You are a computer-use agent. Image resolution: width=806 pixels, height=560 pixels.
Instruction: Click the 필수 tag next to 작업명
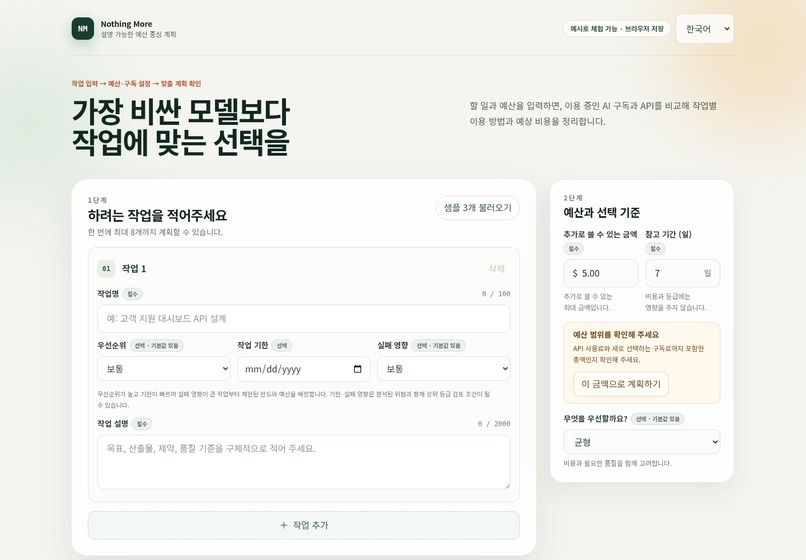pyautogui.click(x=133, y=294)
